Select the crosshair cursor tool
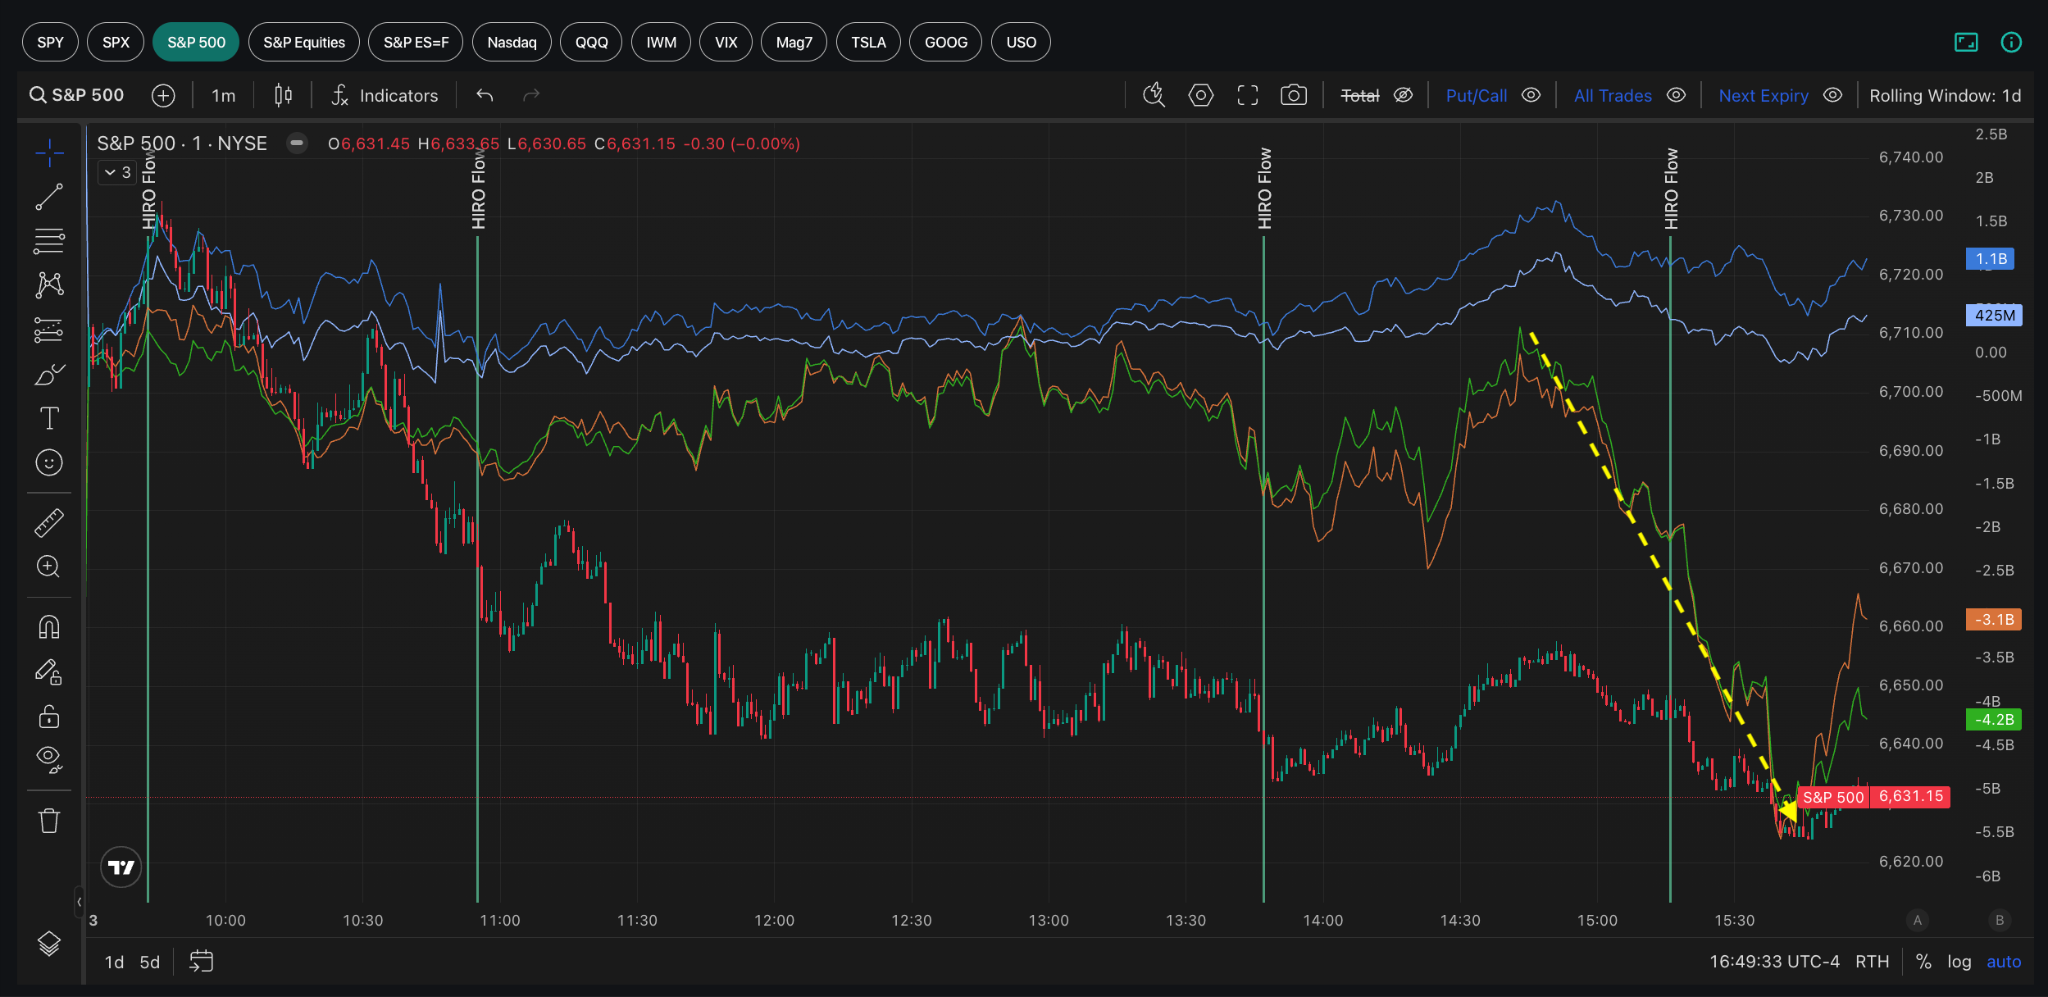 click(49, 152)
